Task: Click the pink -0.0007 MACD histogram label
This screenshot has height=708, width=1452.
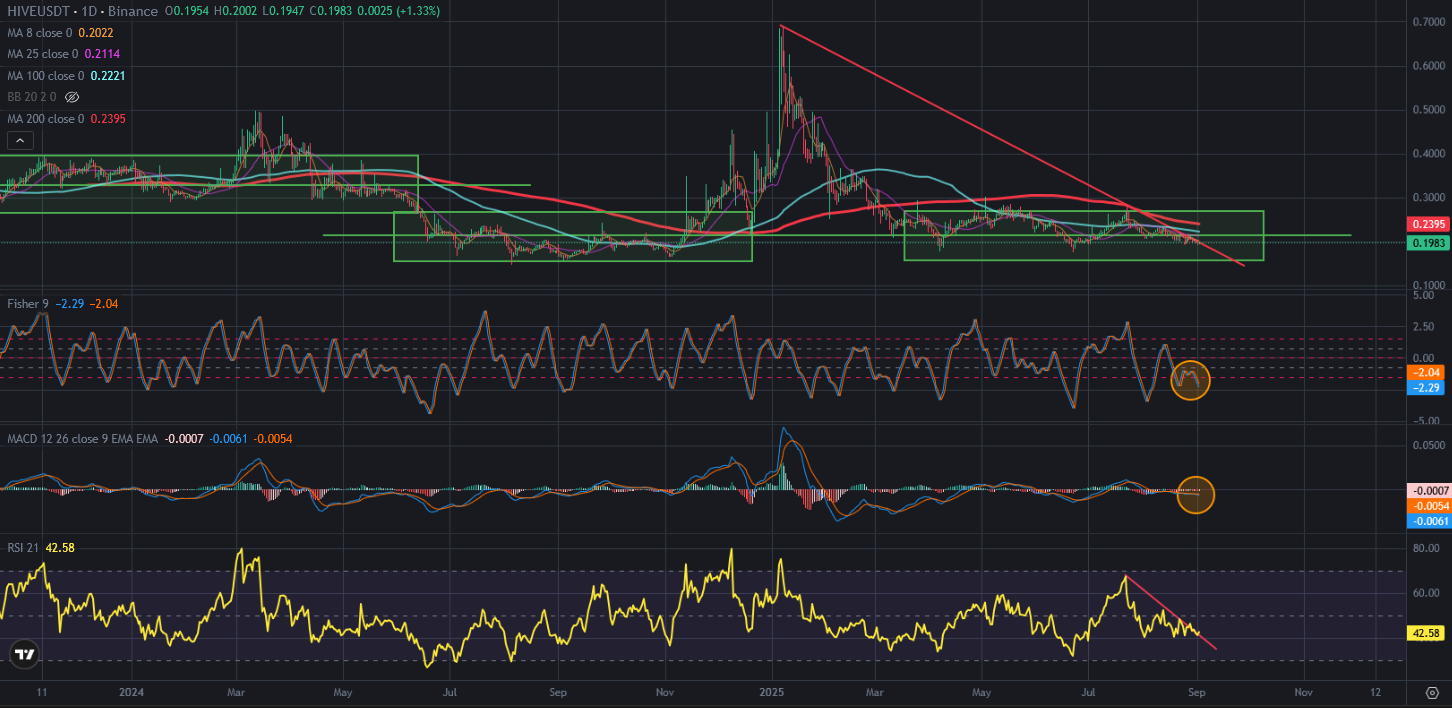Action: click(1427, 491)
